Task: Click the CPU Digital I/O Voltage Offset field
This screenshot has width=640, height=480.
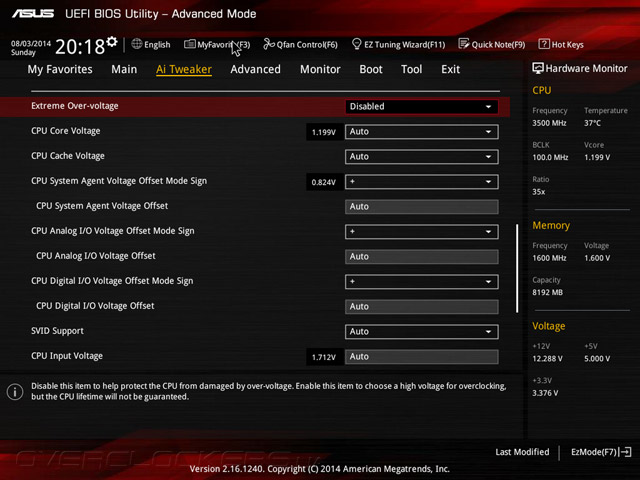Action: (422, 307)
